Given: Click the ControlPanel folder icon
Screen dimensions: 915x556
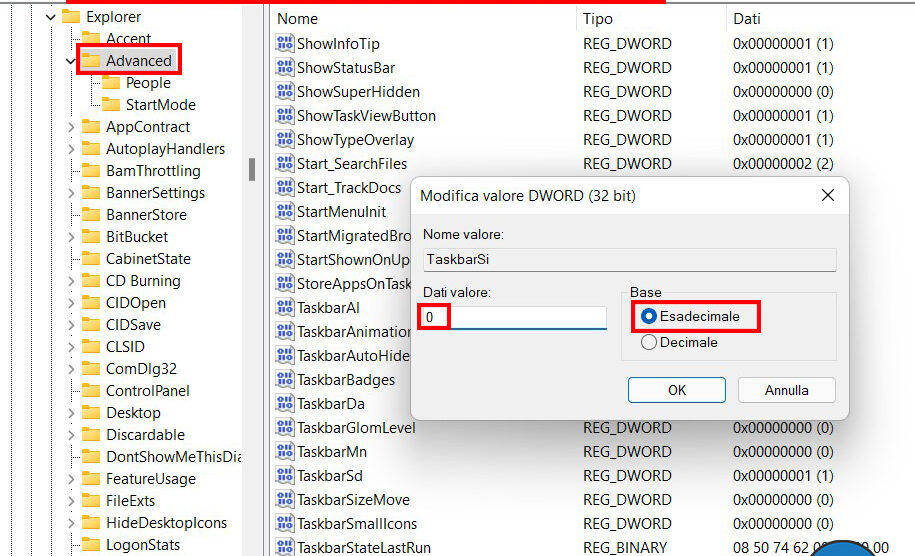Looking at the screenshot, I should tap(90, 390).
